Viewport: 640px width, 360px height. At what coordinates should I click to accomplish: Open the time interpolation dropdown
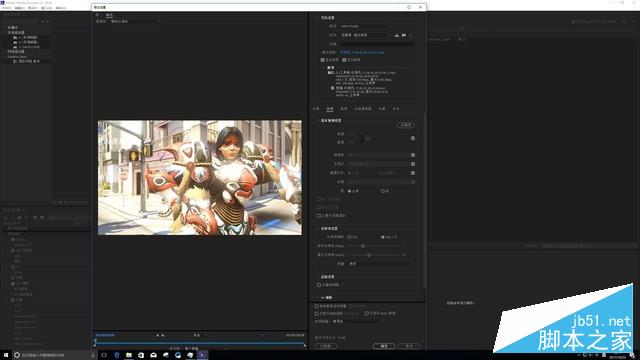(x=358, y=322)
